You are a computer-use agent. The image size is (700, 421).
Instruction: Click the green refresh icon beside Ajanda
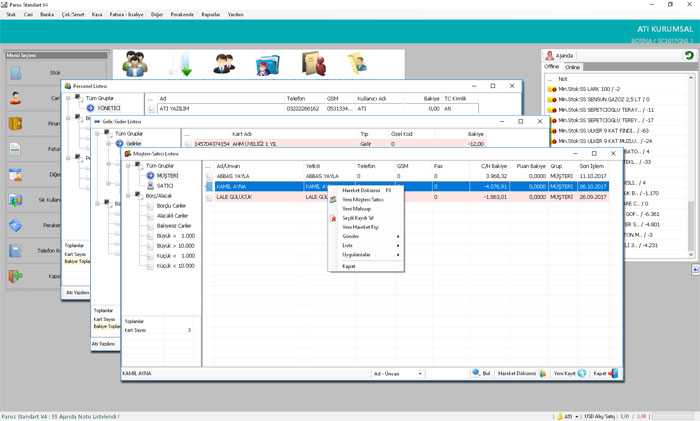point(688,56)
